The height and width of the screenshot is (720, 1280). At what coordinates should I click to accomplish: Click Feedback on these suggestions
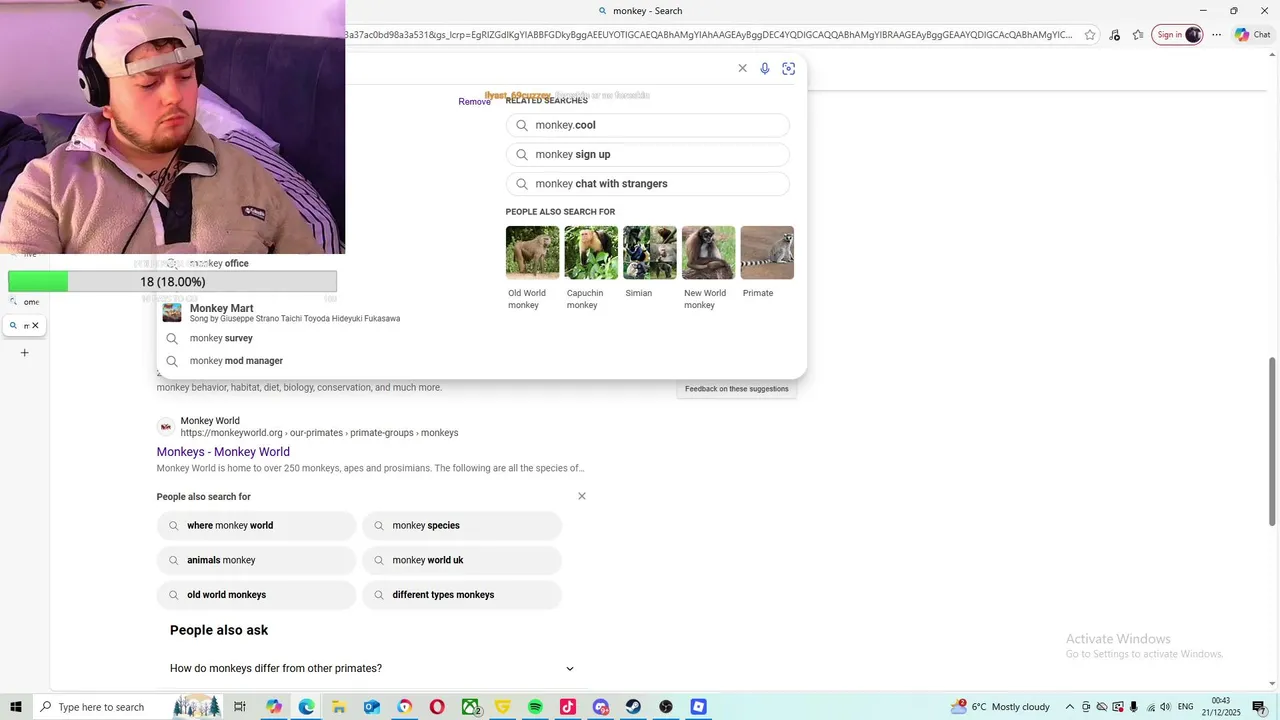click(737, 389)
